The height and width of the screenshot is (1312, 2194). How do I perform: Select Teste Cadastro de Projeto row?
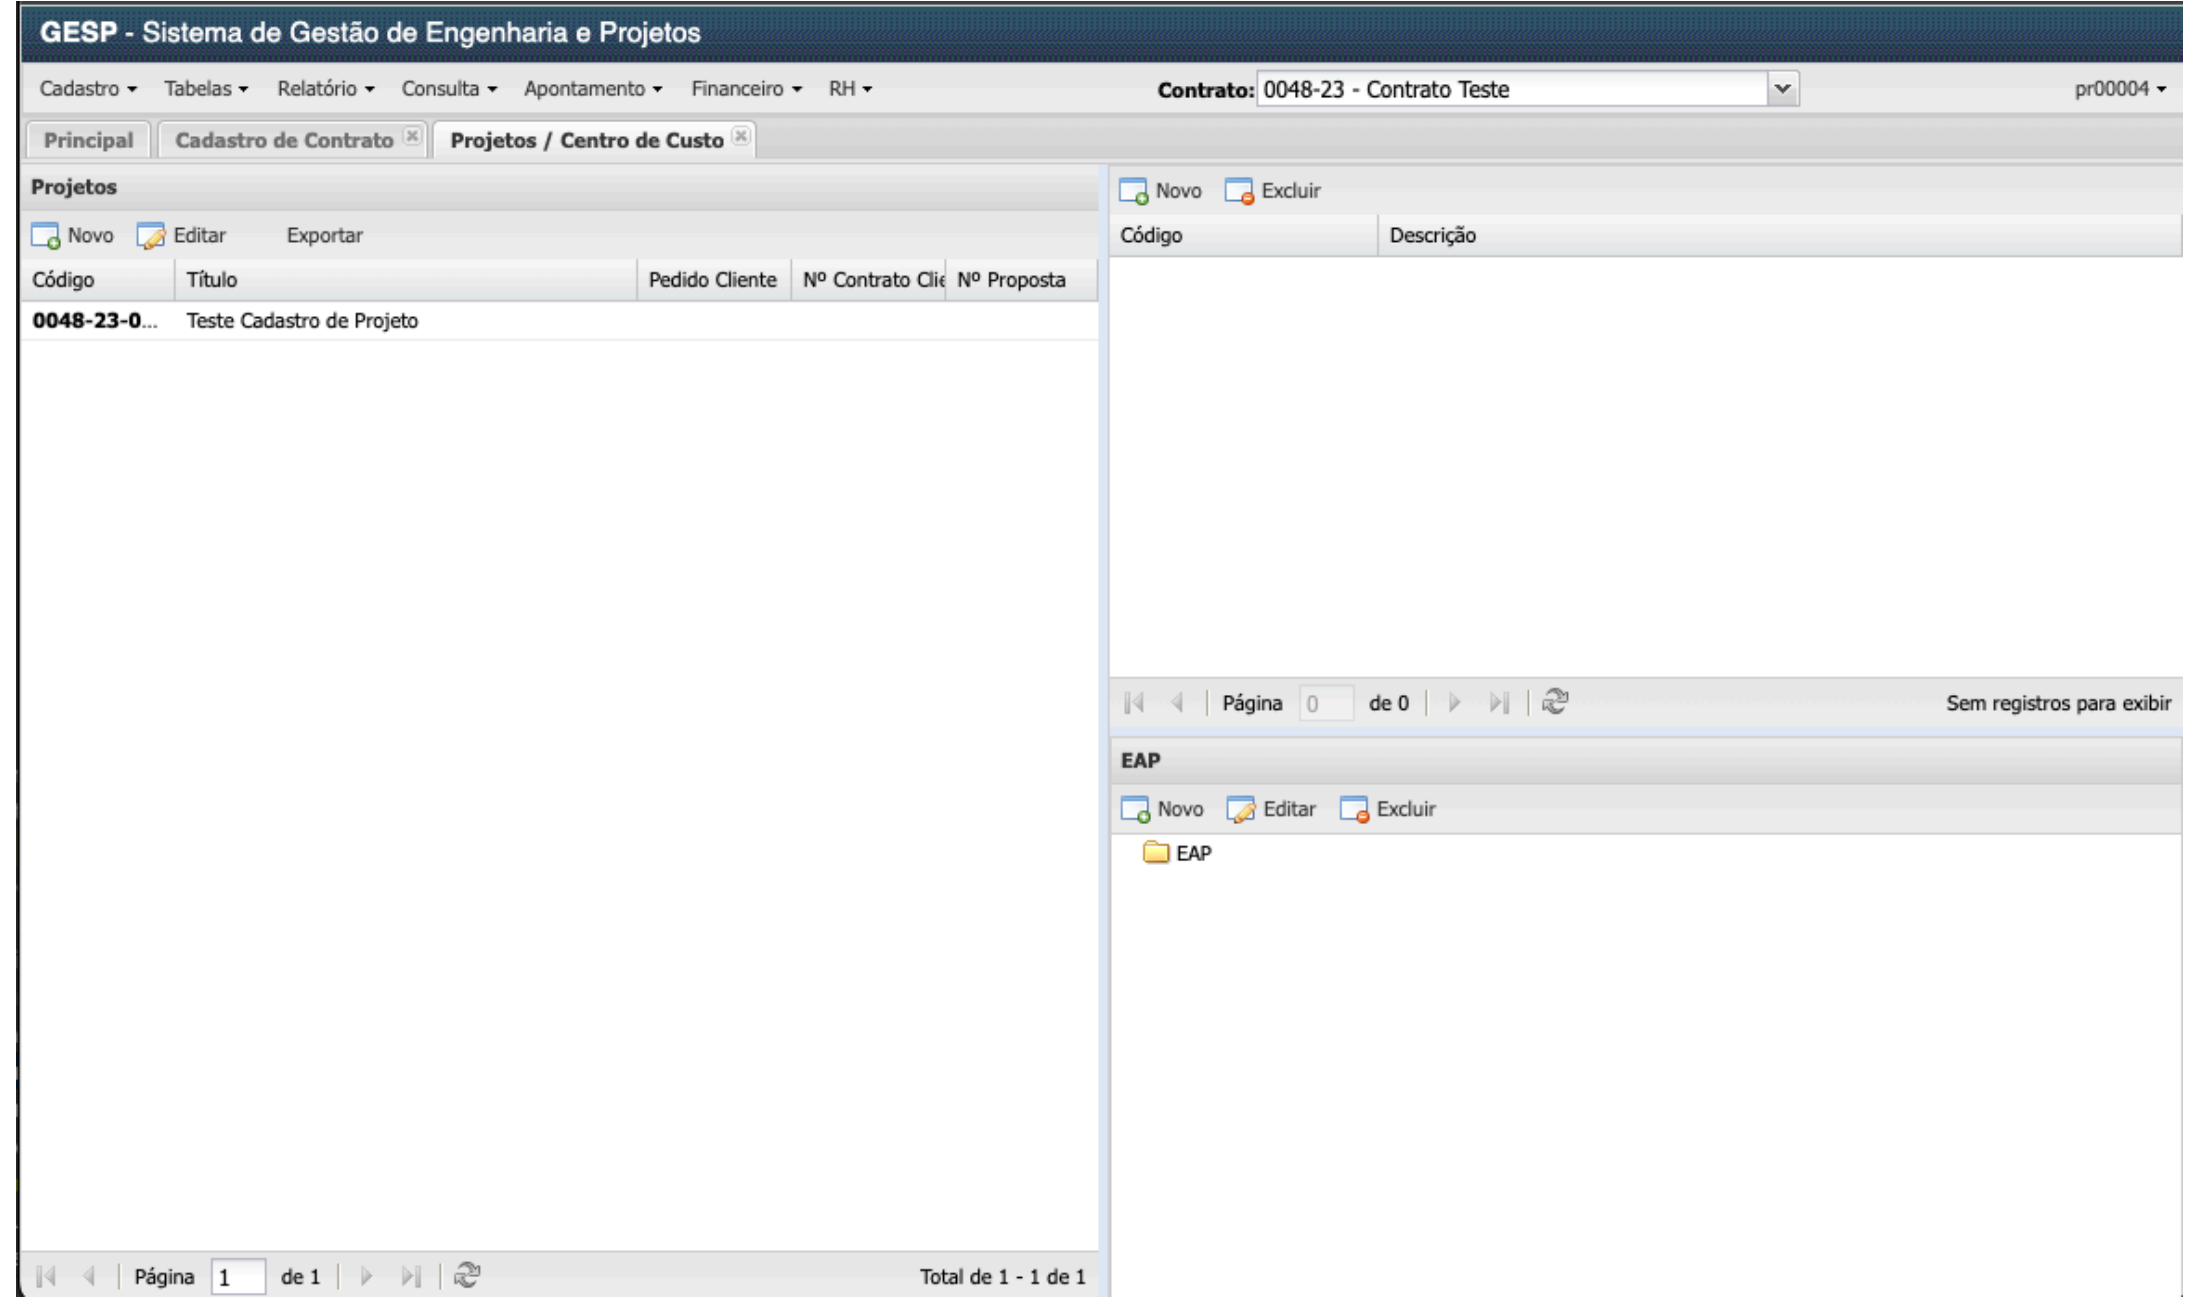302,321
